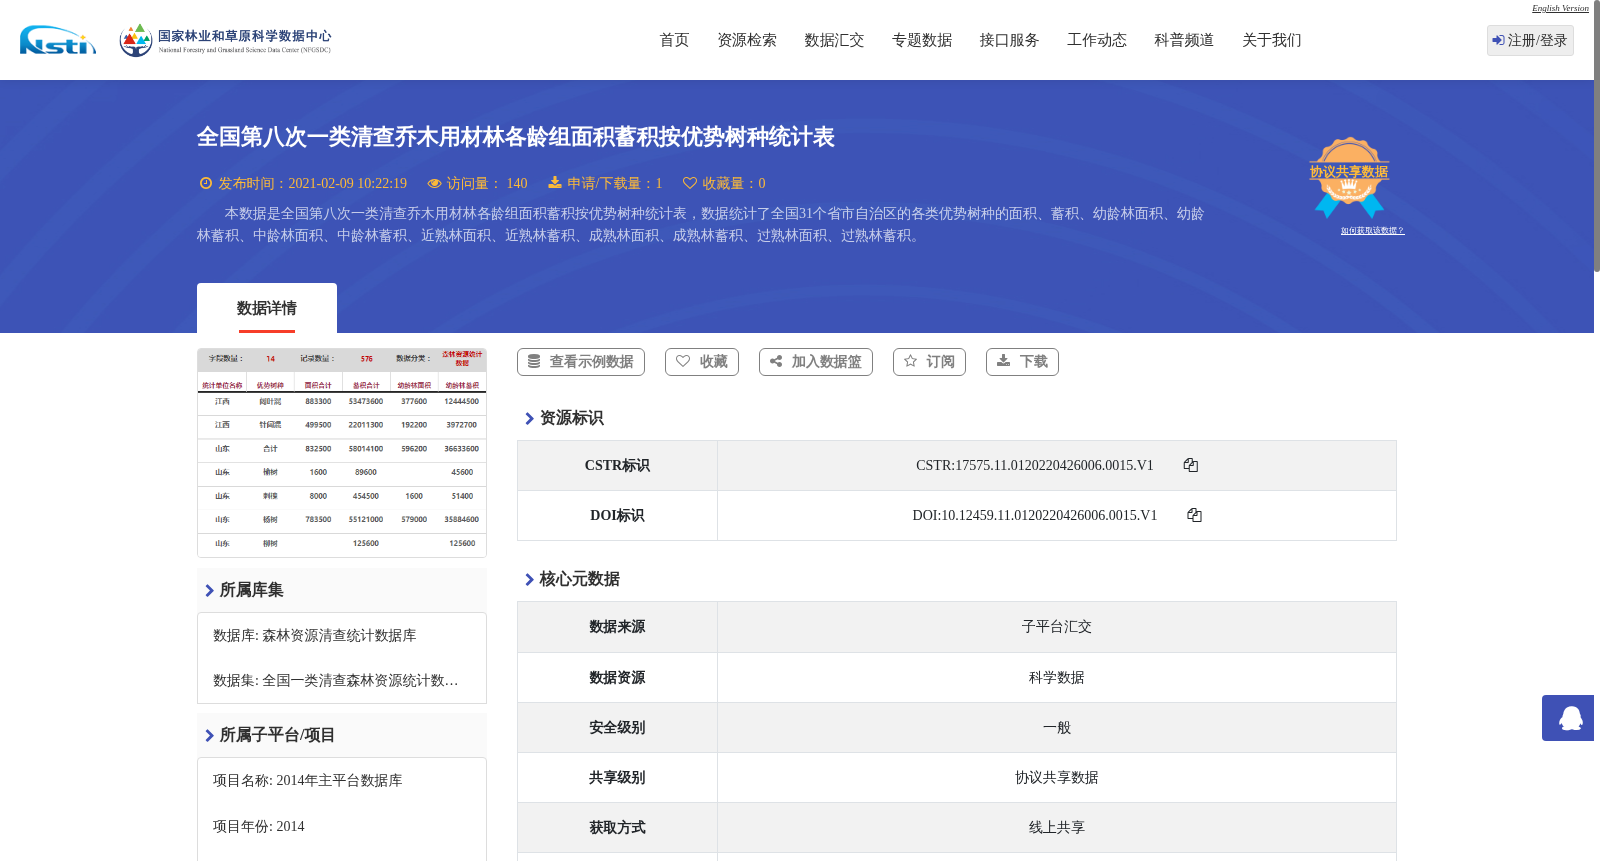Click 如何获取该数据 link
The width and height of the screenshot is (1600, 861).
[1372, 231]
